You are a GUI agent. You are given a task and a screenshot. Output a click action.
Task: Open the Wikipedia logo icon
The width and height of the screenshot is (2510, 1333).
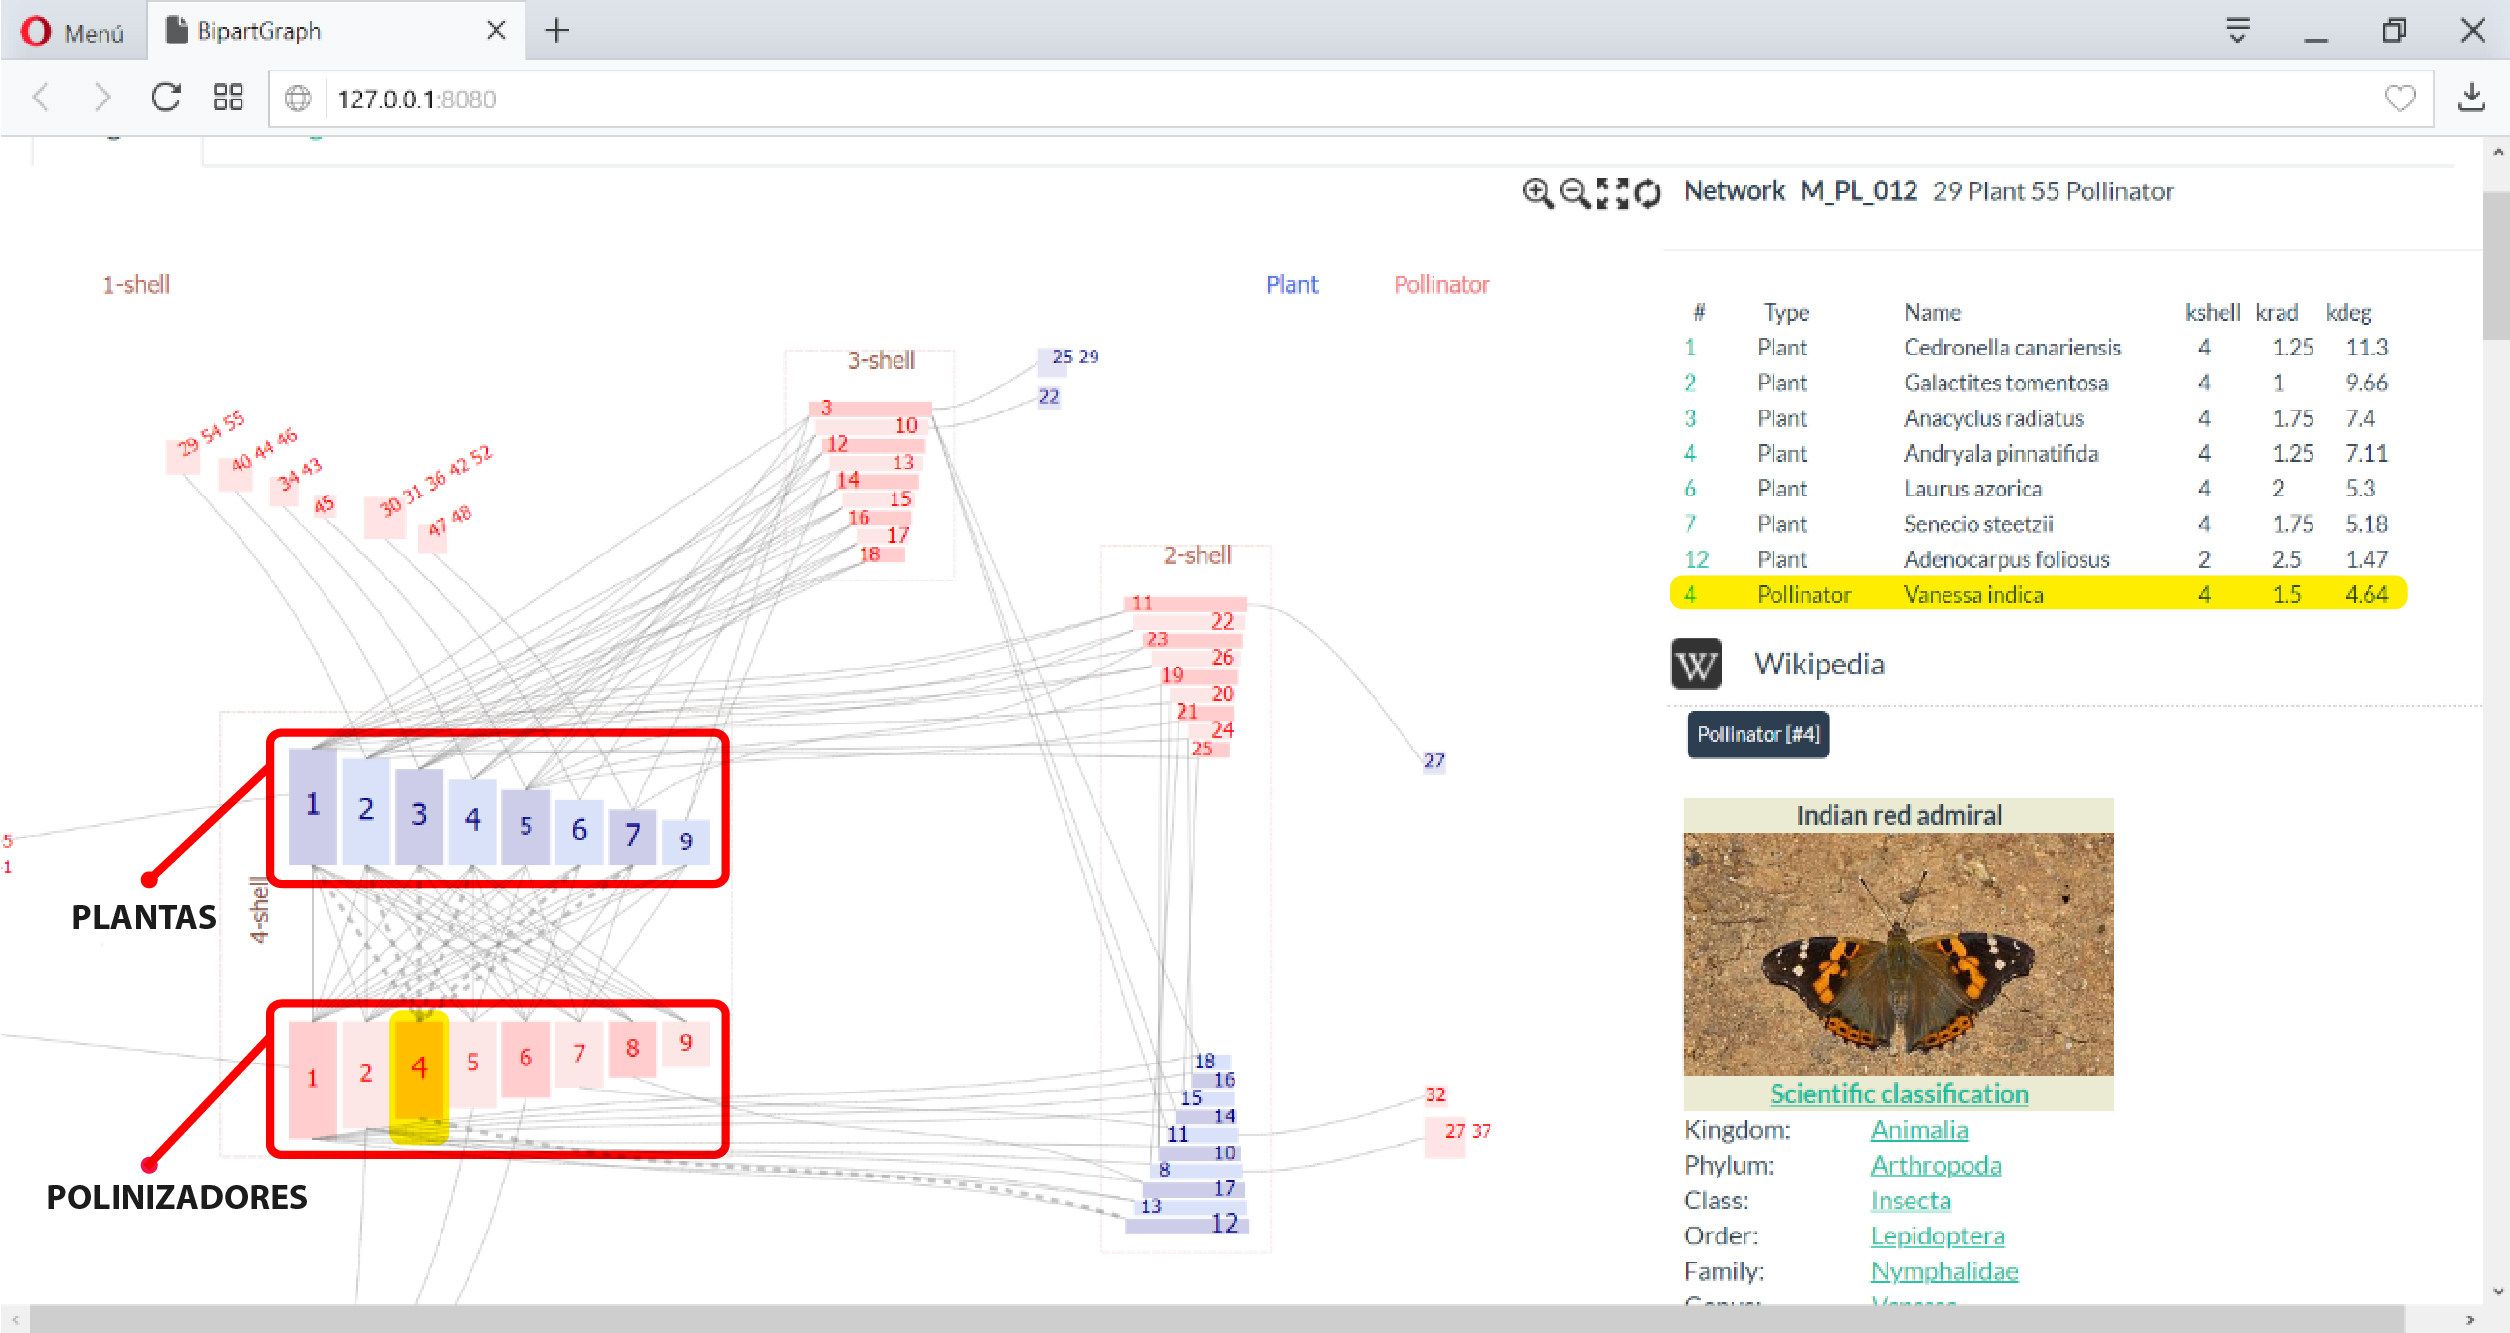point(1696,664)
